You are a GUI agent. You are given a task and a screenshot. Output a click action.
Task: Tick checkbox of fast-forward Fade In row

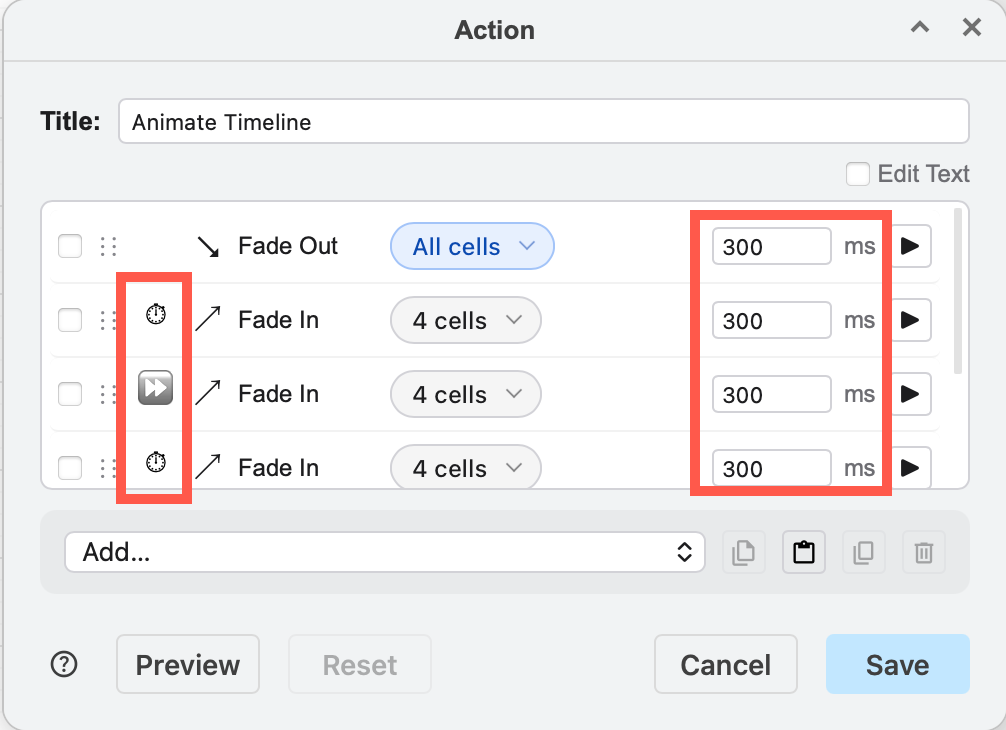tap(70, 394)
